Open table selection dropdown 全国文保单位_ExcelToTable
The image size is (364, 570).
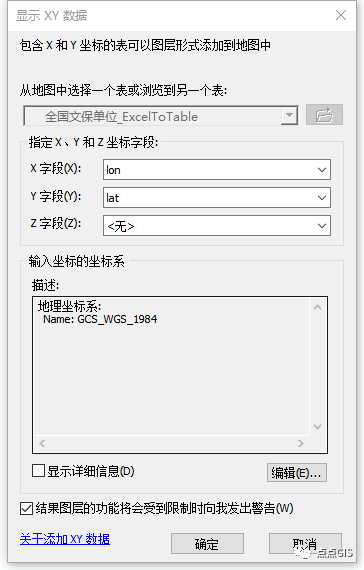tap(161, 116)
